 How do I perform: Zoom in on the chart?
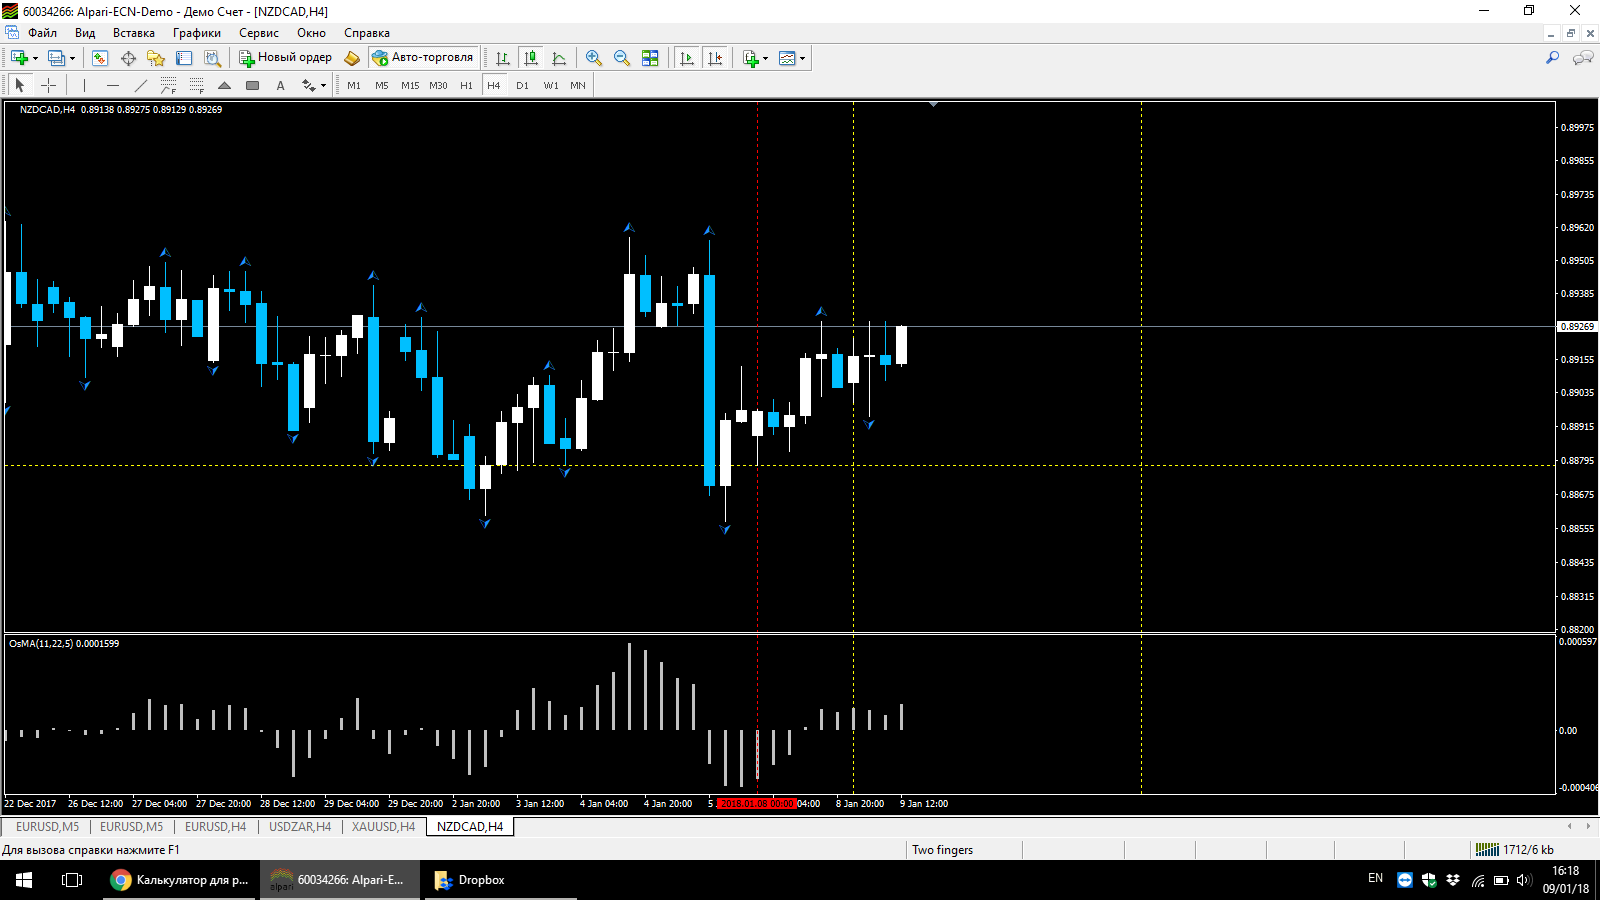click(x=594, y=58)
